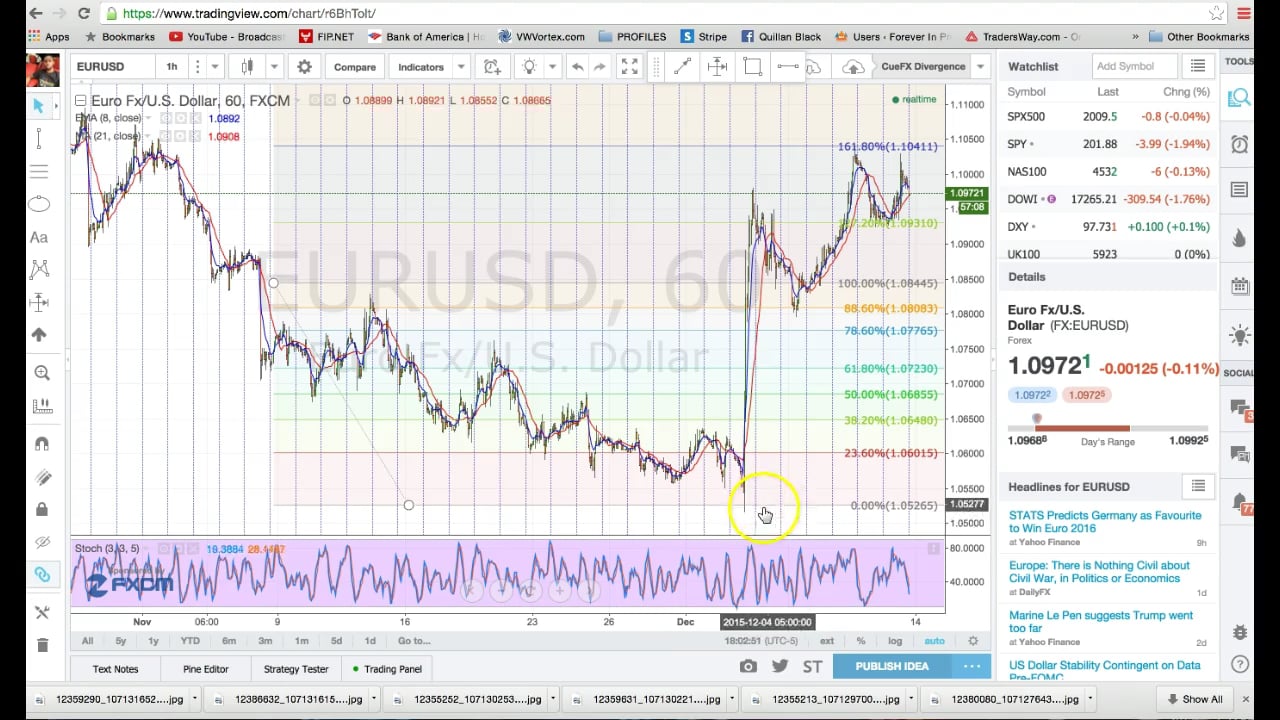
Task: Open the headlines list view icon
Action: (x=1197, y=486)
